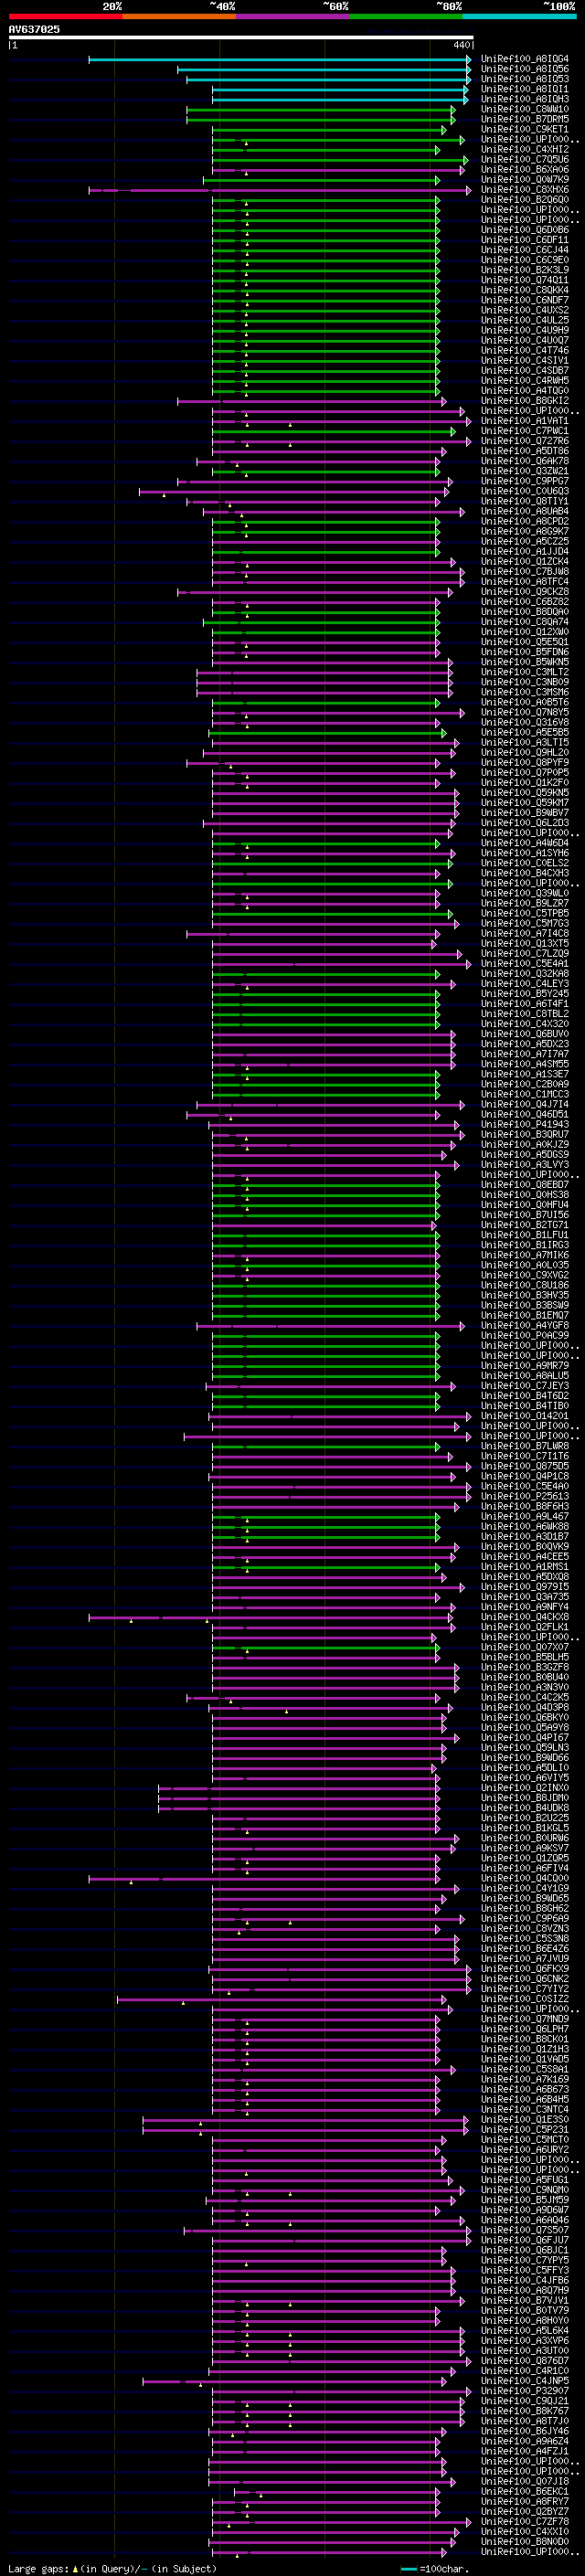Open the UniRef100_C9PPG7 entry
The height and width of the screenshot is (2576, 585).
(525, 481)
